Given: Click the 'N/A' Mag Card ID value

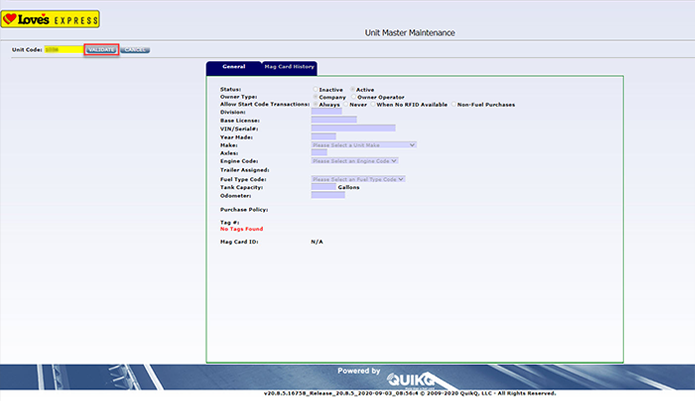Looking at the screenshot, I should click(x=317, y=242).
